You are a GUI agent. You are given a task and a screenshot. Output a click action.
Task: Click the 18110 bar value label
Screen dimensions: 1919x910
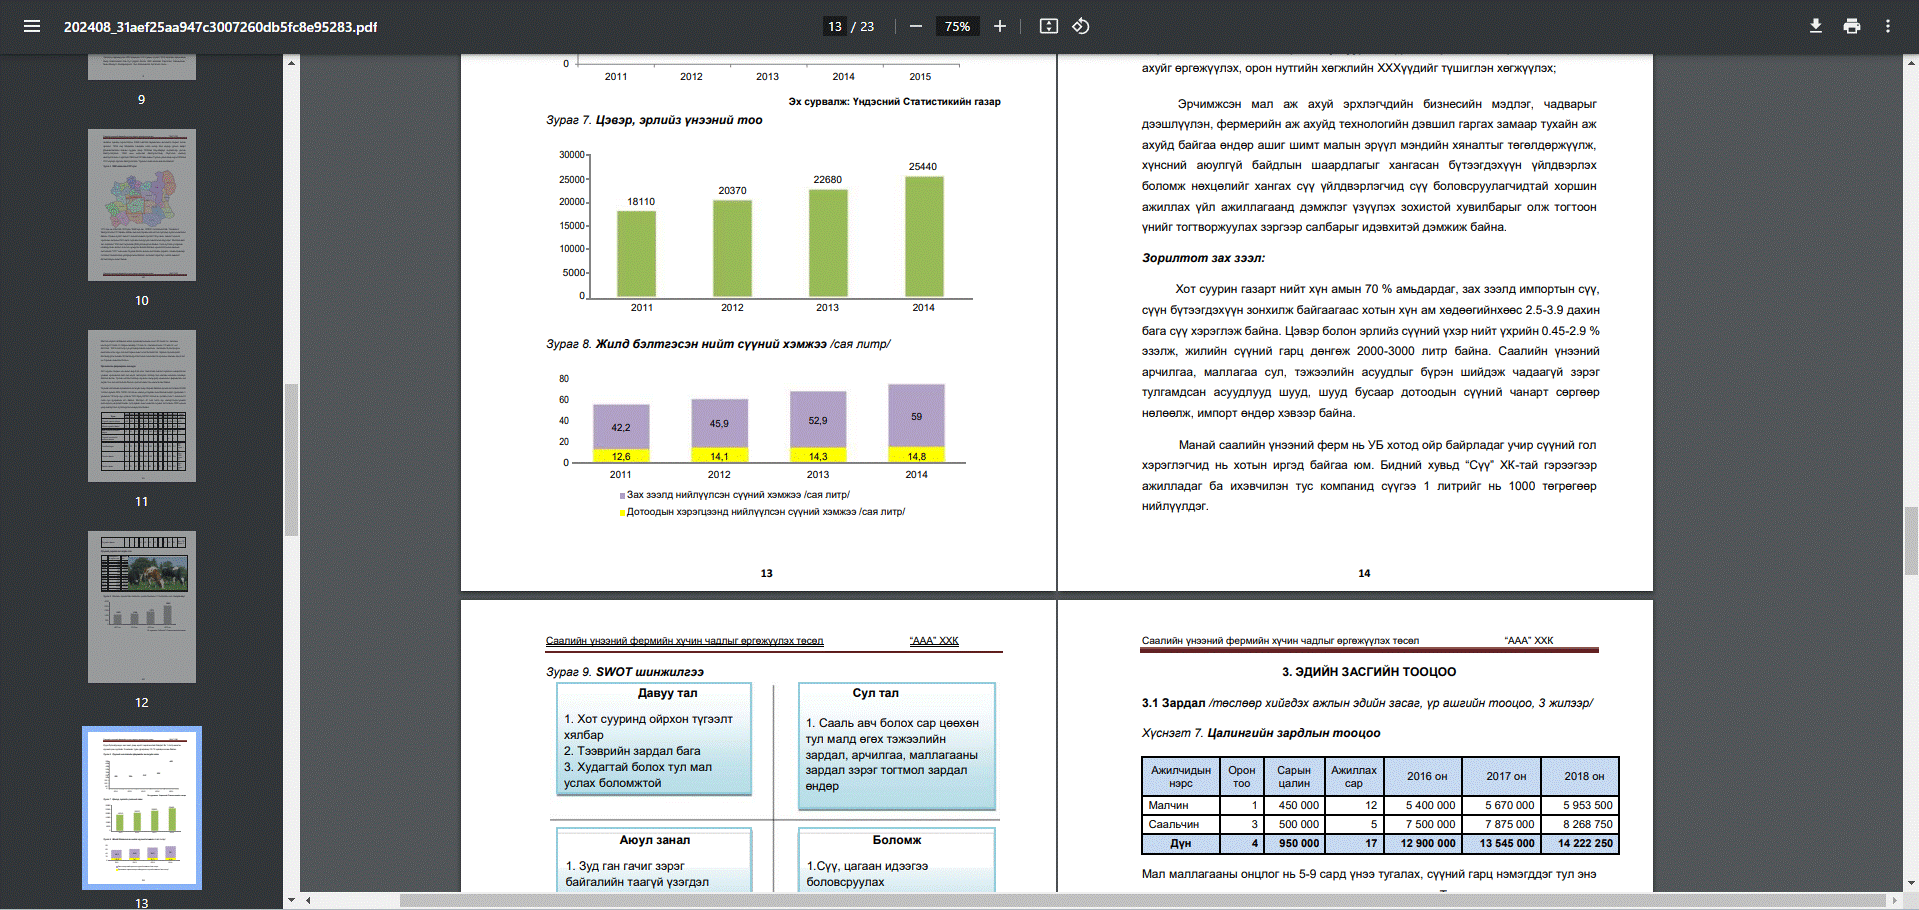click(x=641, y=202)
